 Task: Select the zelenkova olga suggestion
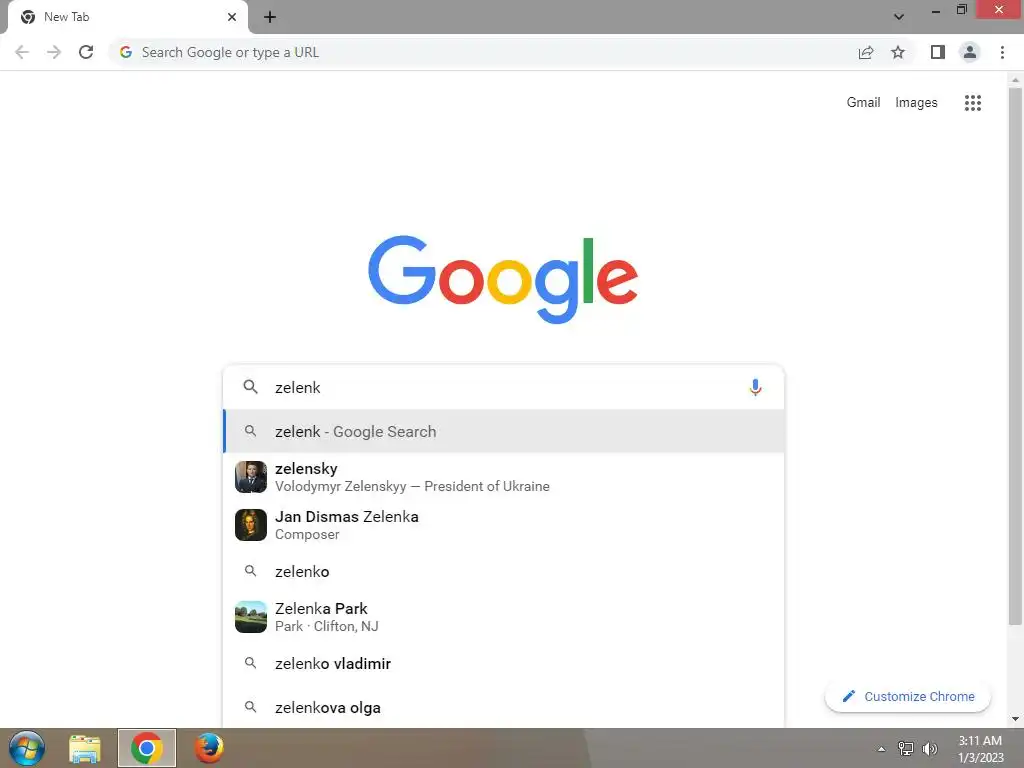(x=503, y=708)
